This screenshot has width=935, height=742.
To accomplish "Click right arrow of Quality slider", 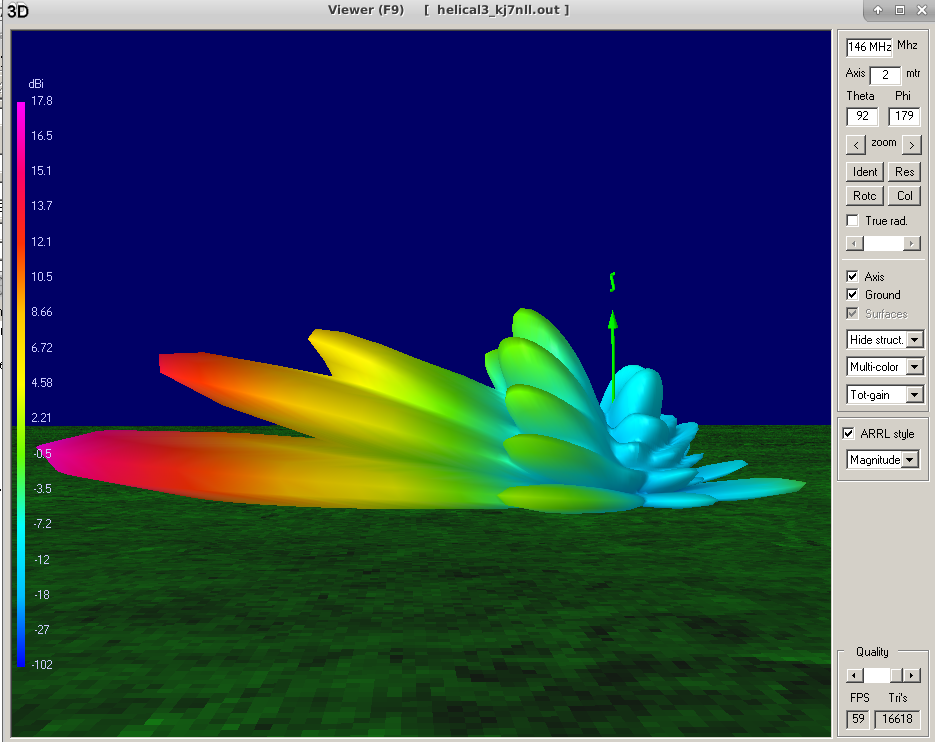I will pos(912,675).
